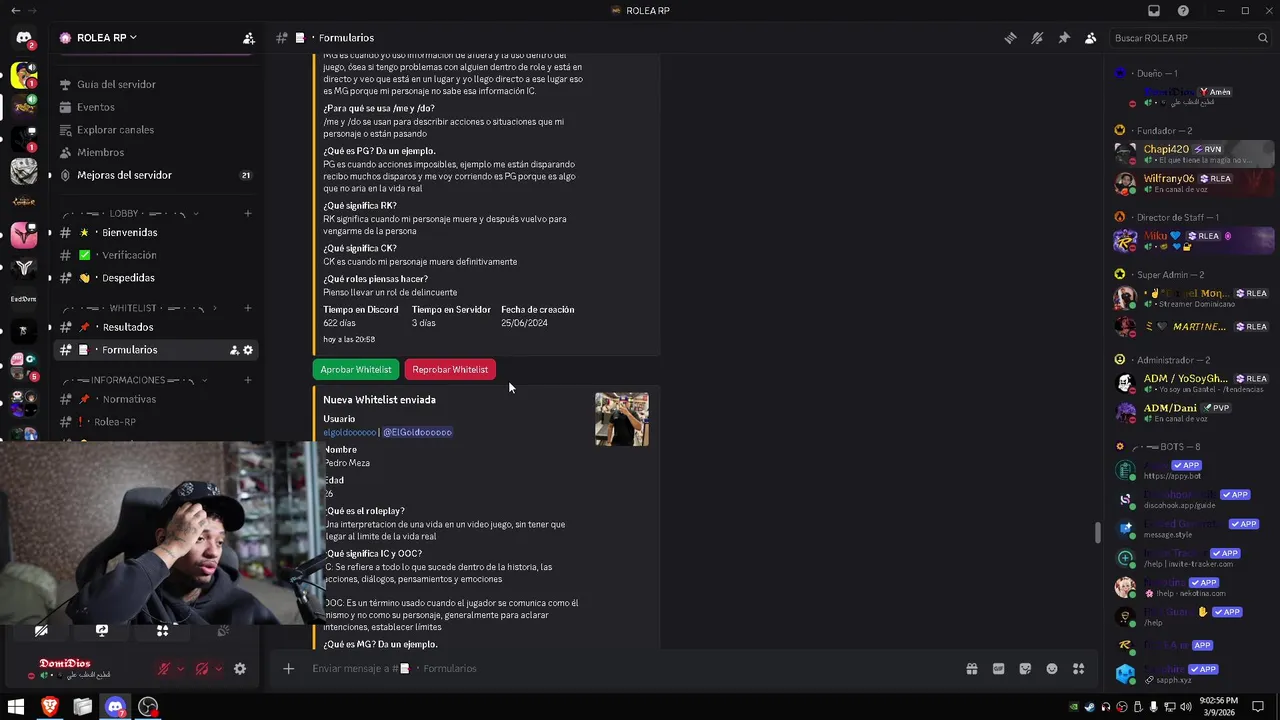Click the @ElGoldoooooo mention link

(418, 432)
